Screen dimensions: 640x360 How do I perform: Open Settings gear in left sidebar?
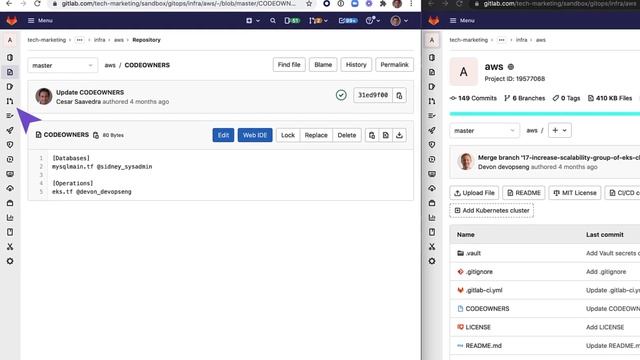[10, 261]
